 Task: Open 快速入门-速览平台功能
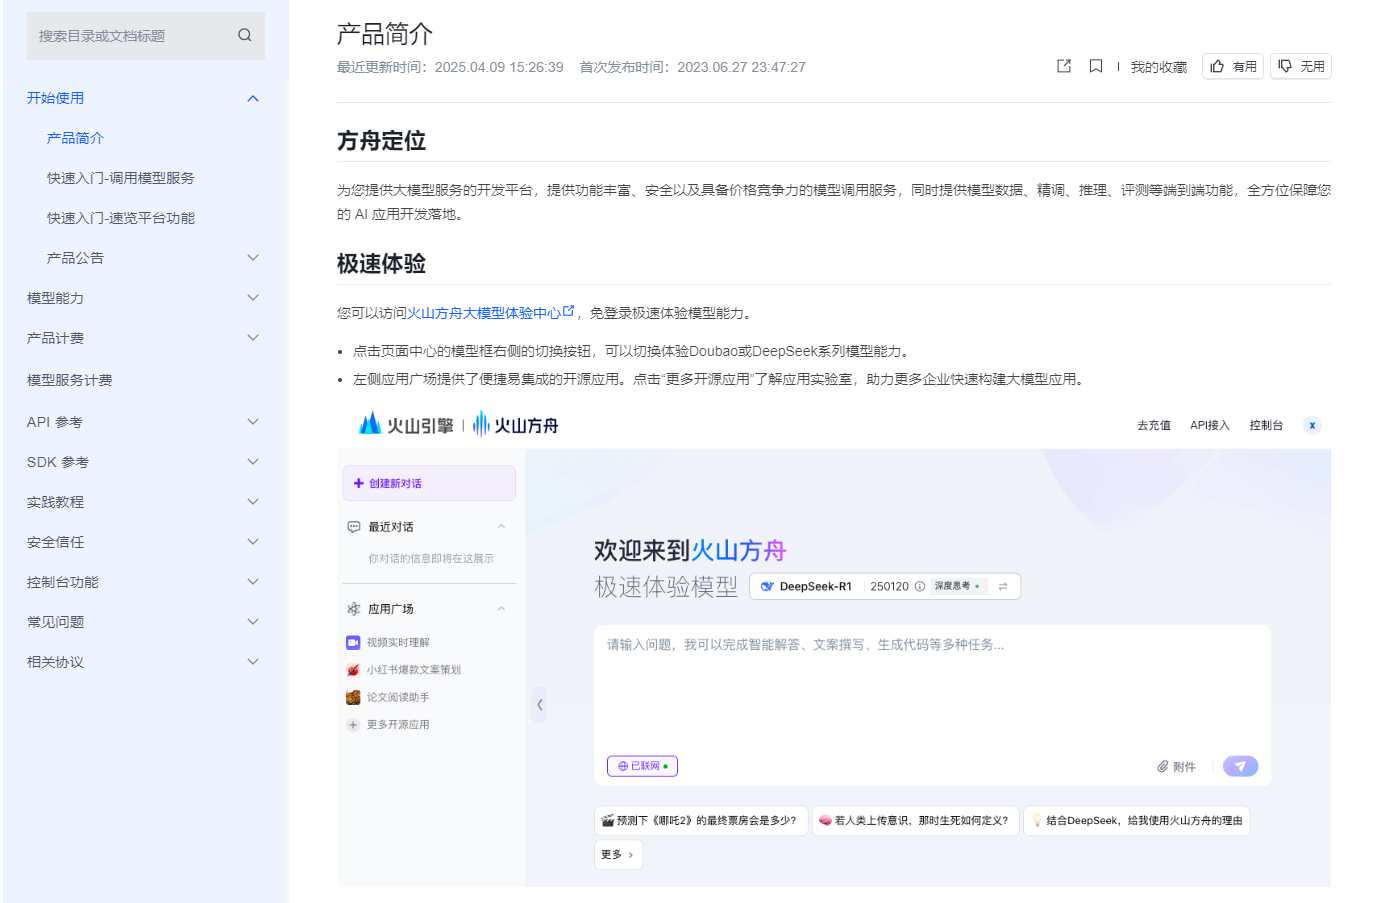pos(121,218)
